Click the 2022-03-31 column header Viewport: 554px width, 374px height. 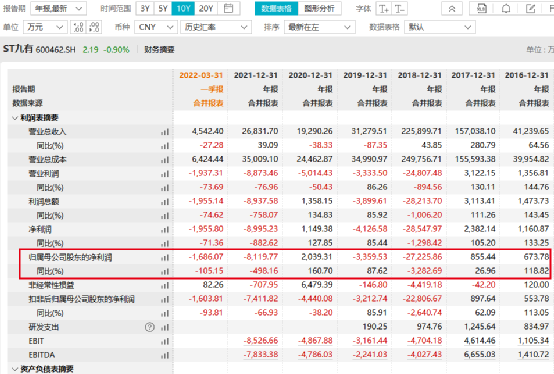pyautogui.click(x=201, y=75)
